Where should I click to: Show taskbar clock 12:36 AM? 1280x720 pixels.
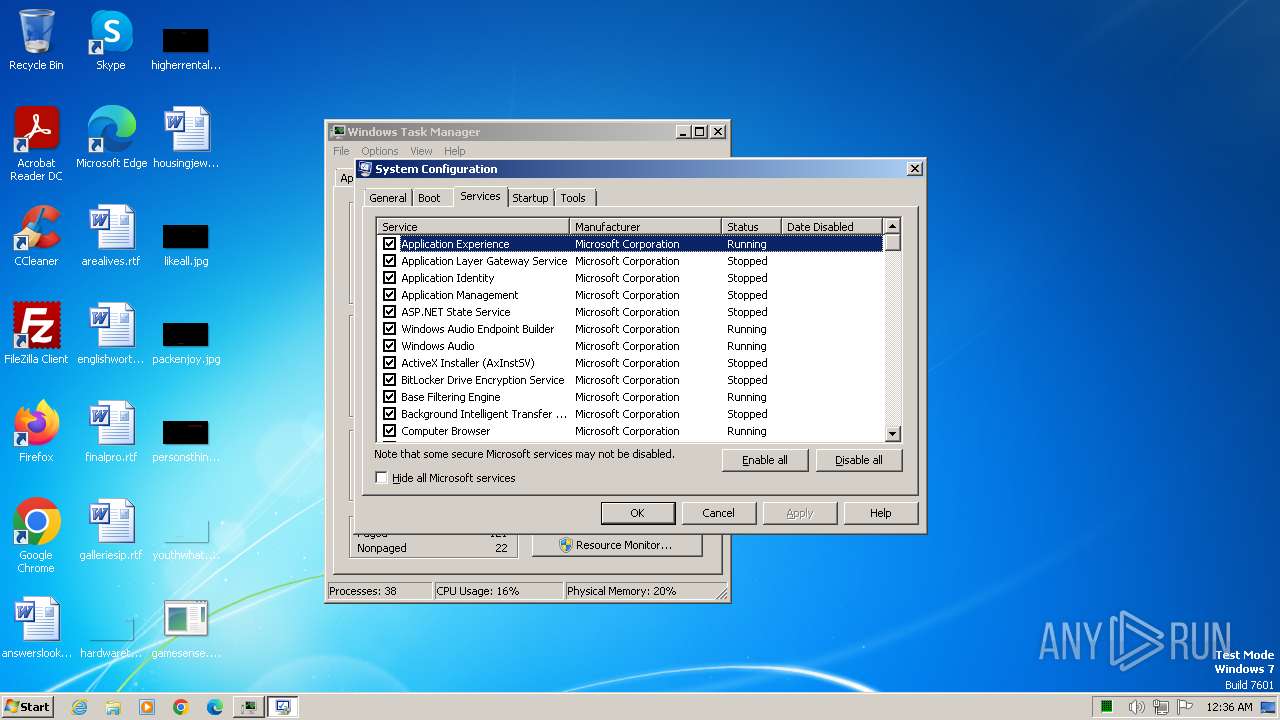click(x=1229, y=707)
